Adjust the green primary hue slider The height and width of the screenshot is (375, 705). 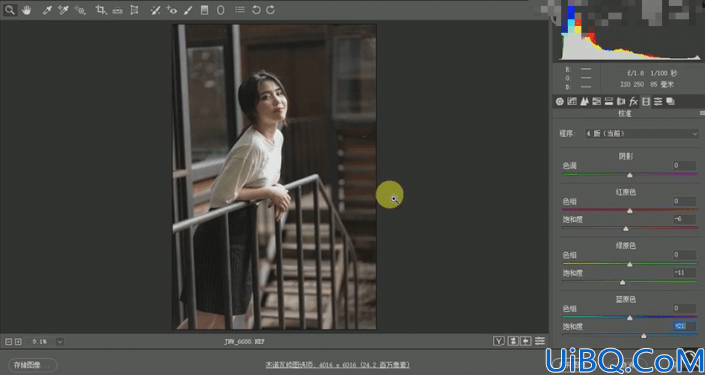pos(629,264)
